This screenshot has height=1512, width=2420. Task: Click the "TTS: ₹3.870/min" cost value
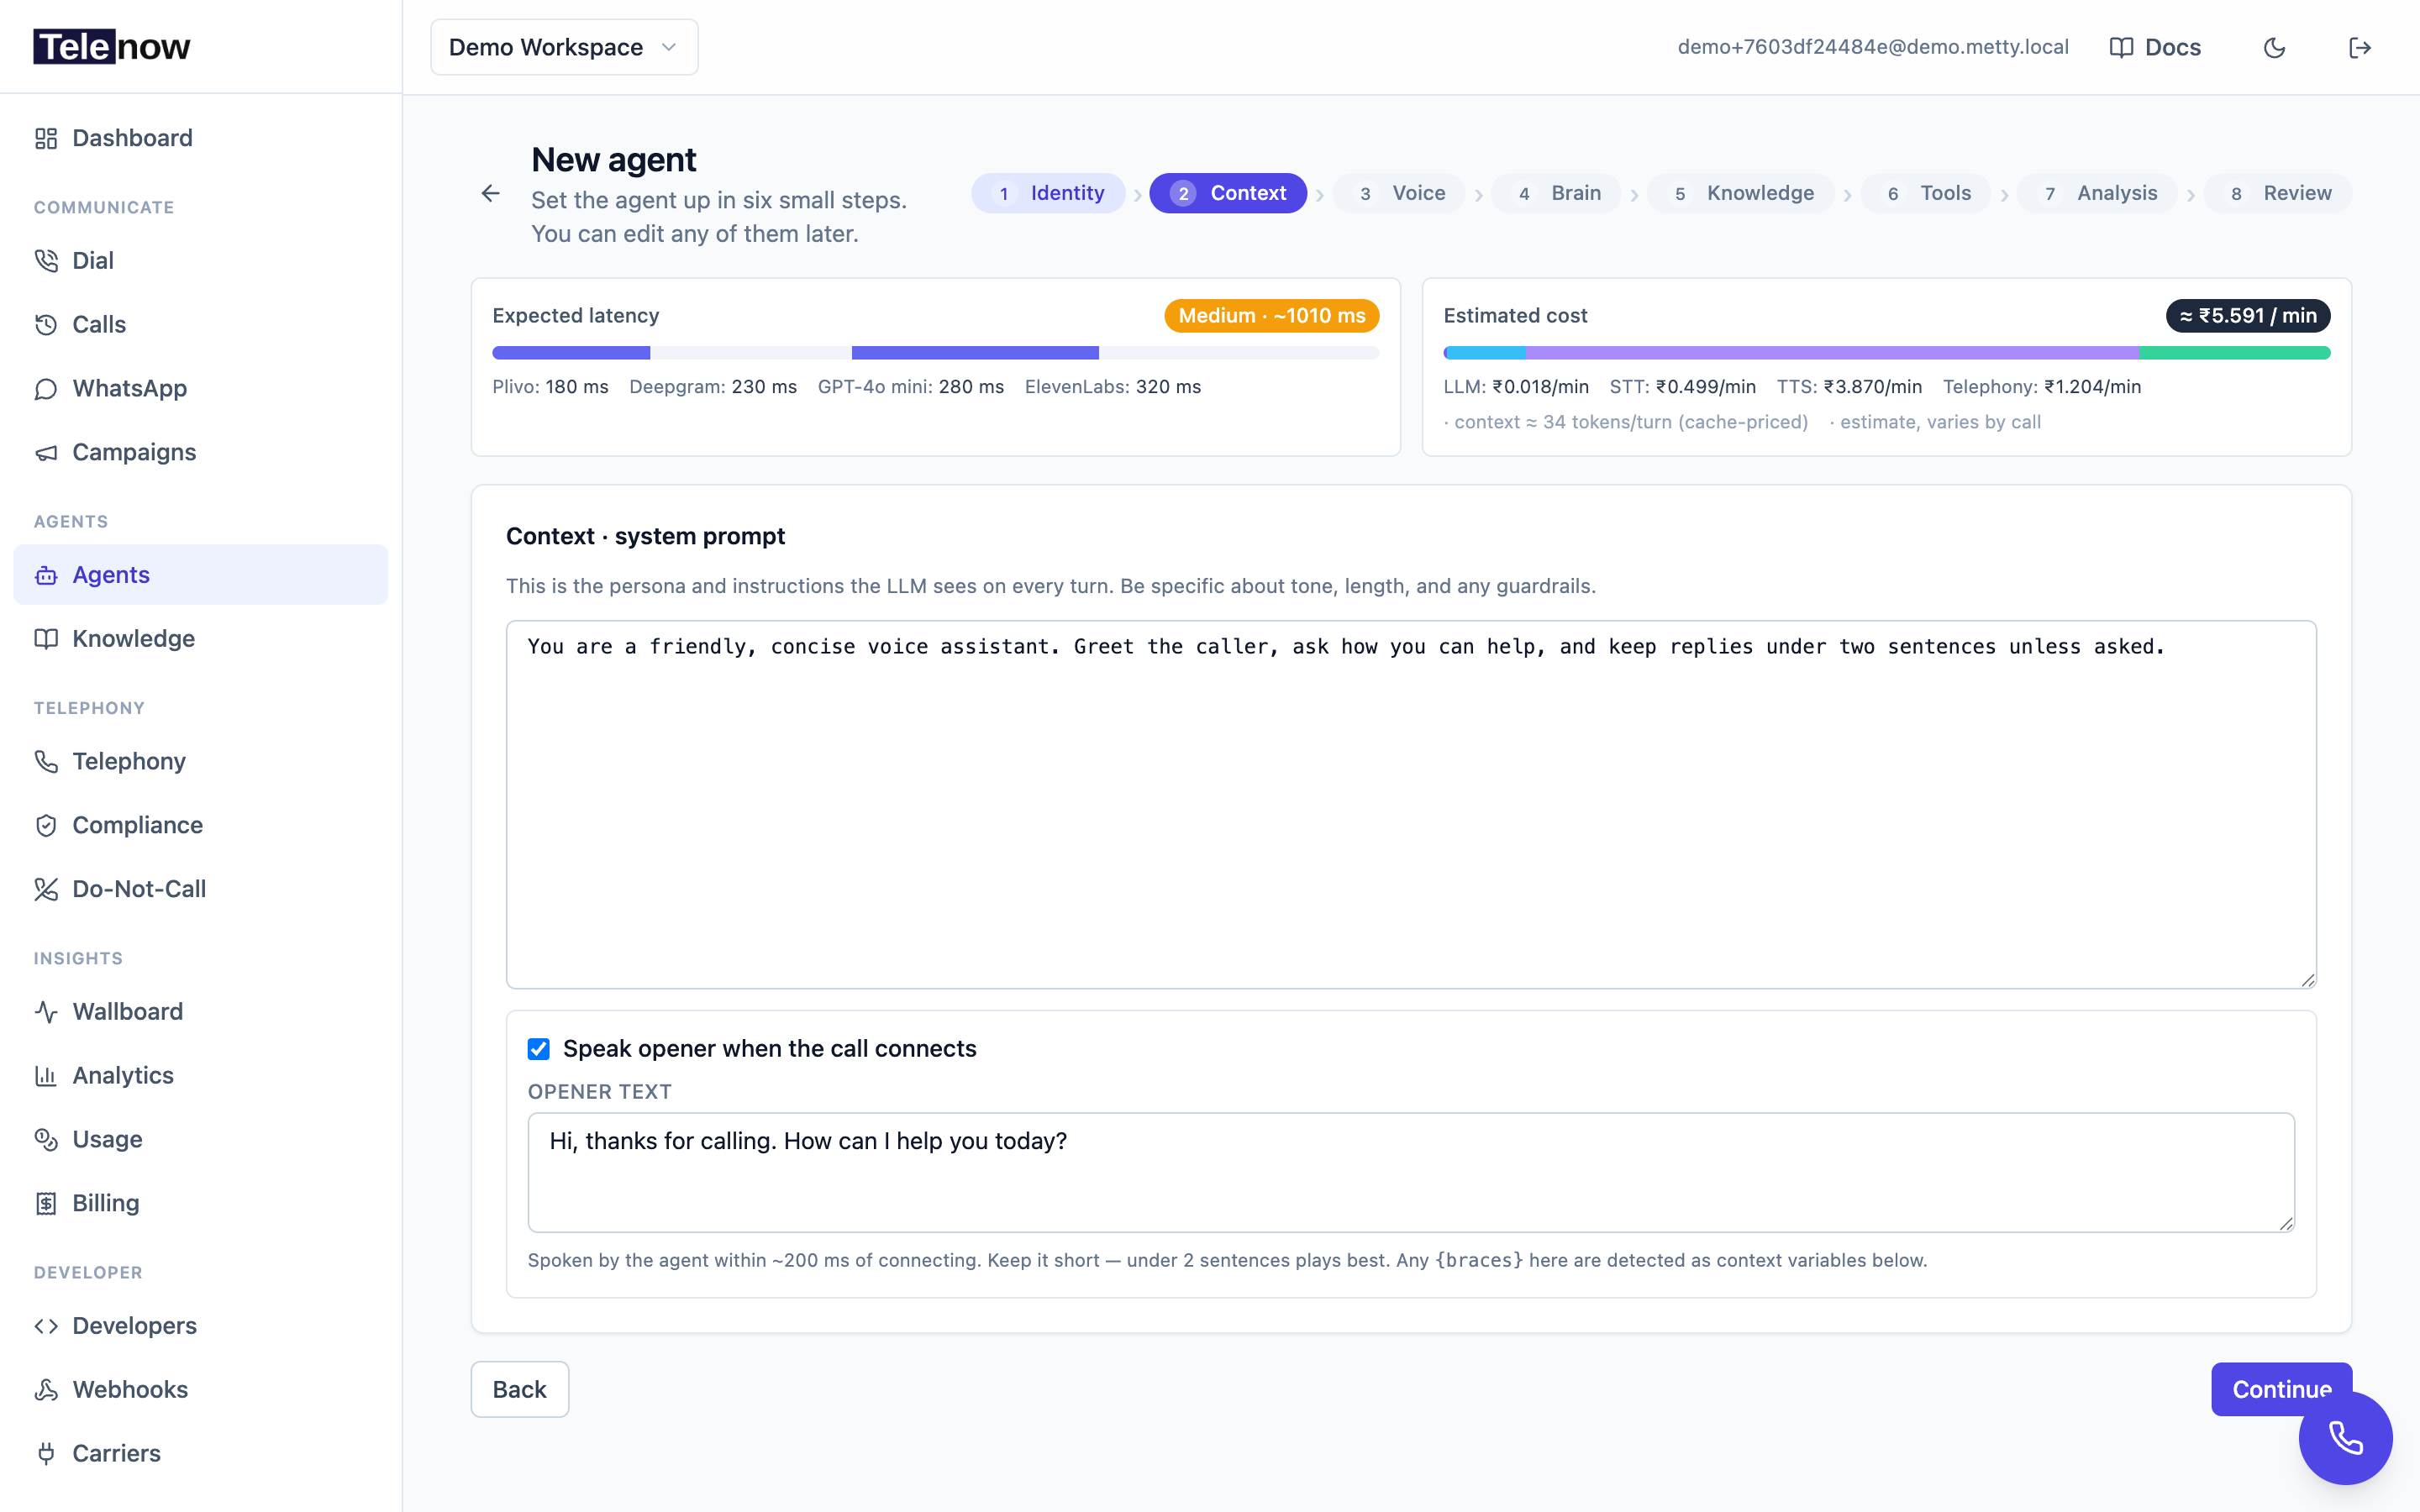[x=1849, y=387]
